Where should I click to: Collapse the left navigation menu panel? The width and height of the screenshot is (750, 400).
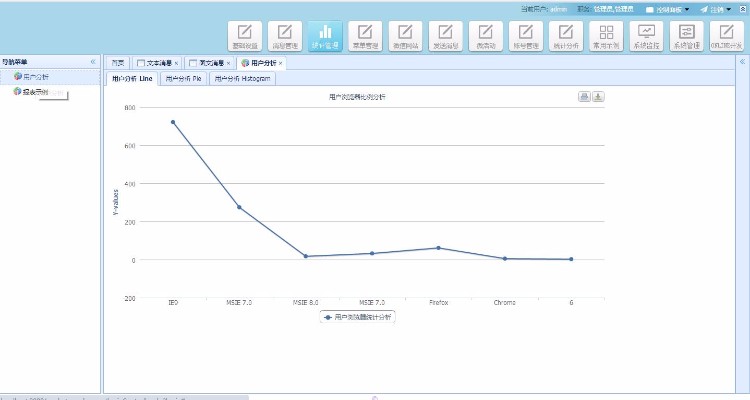[x=93, y=62]
